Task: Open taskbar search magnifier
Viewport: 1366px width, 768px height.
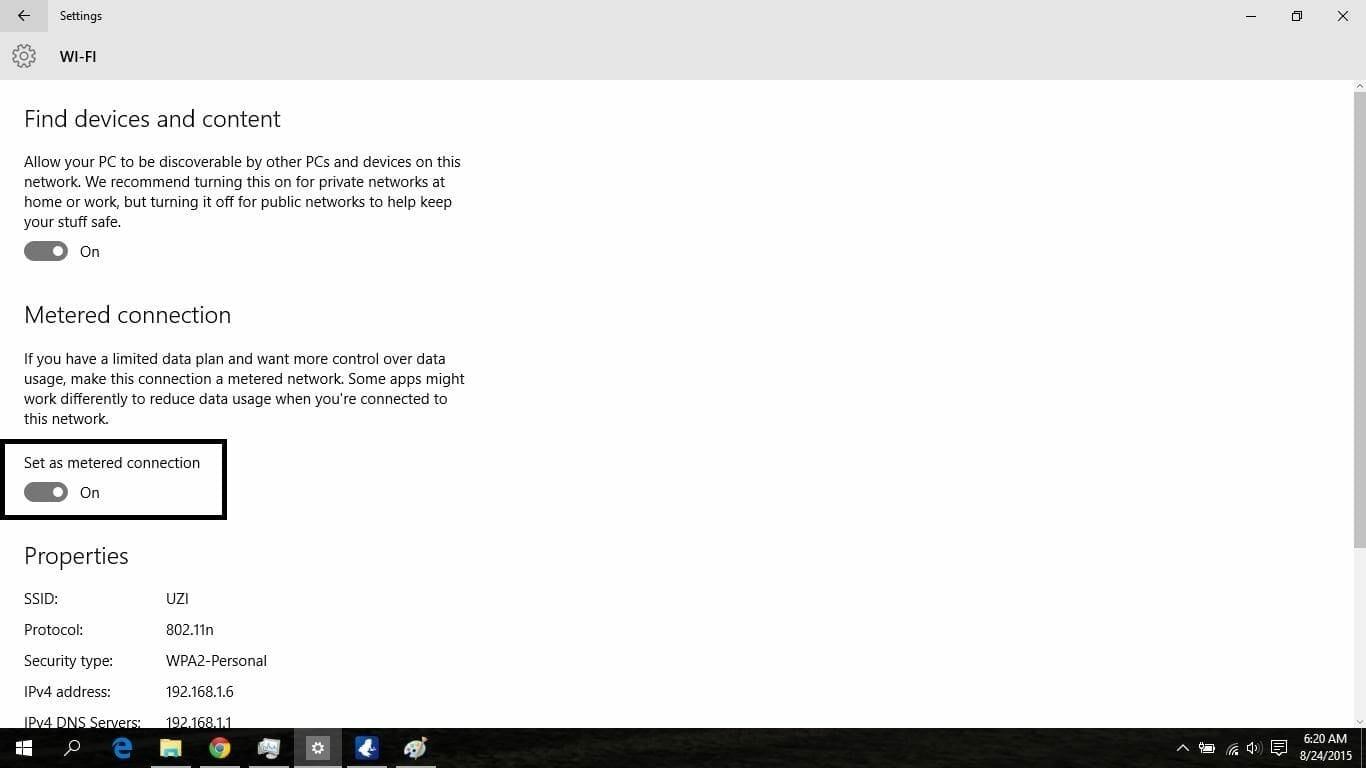Action: click(x=72, y=748)
